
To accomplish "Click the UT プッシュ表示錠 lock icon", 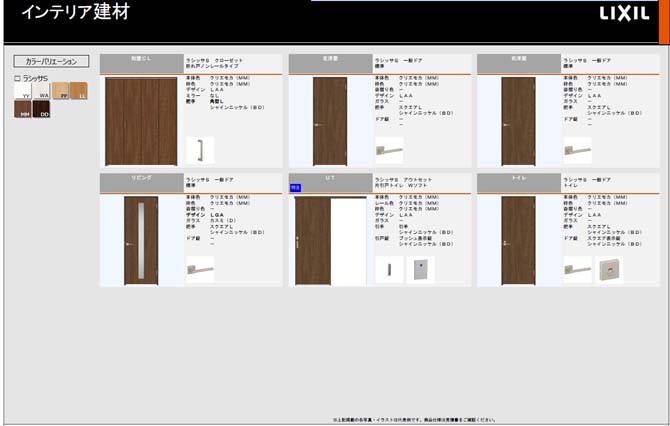I will pos(420,270).
